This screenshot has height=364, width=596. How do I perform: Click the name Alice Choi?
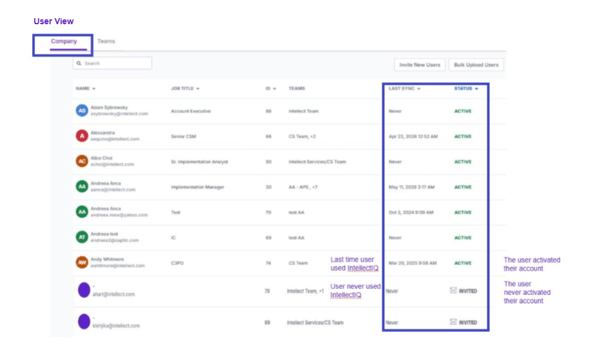pos(101,158)
